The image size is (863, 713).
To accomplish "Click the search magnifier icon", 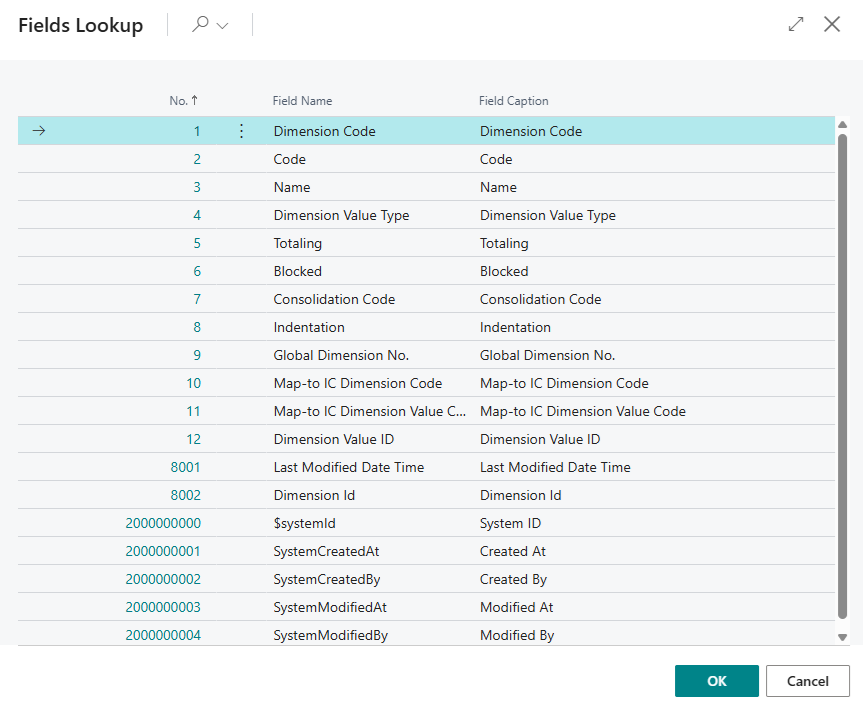I will pos(200,25).
